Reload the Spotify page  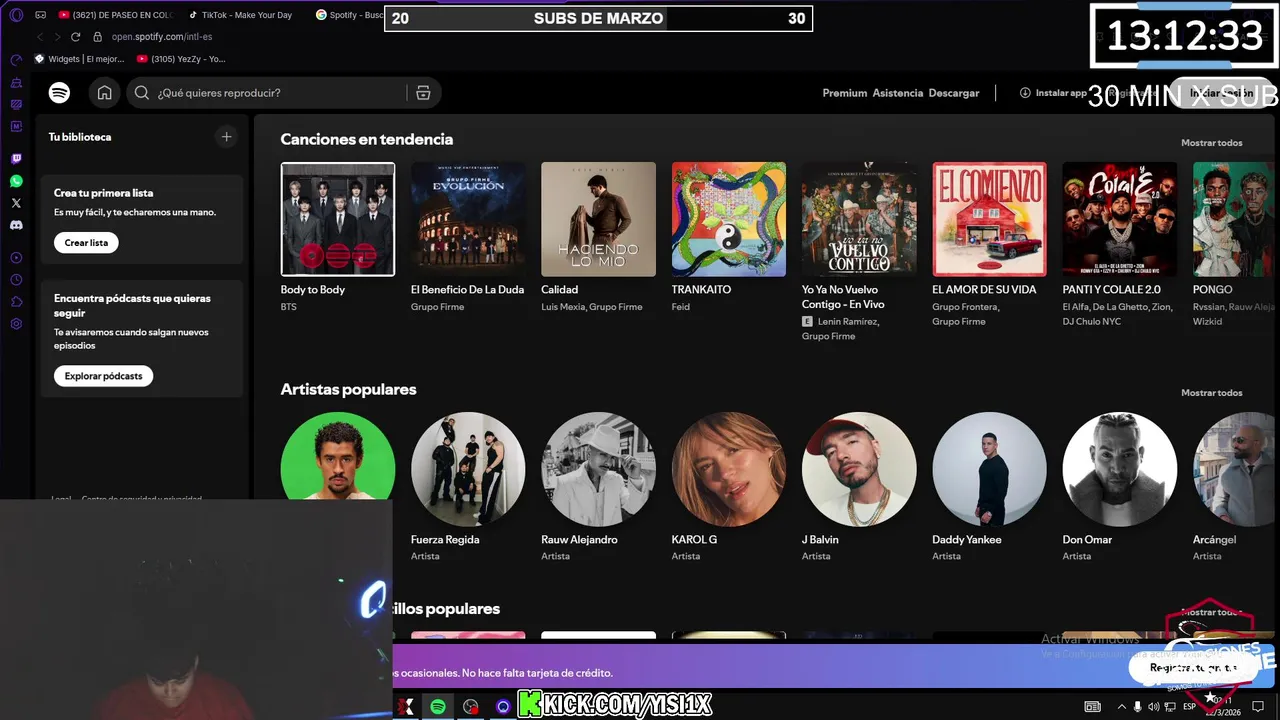[75, 37]
